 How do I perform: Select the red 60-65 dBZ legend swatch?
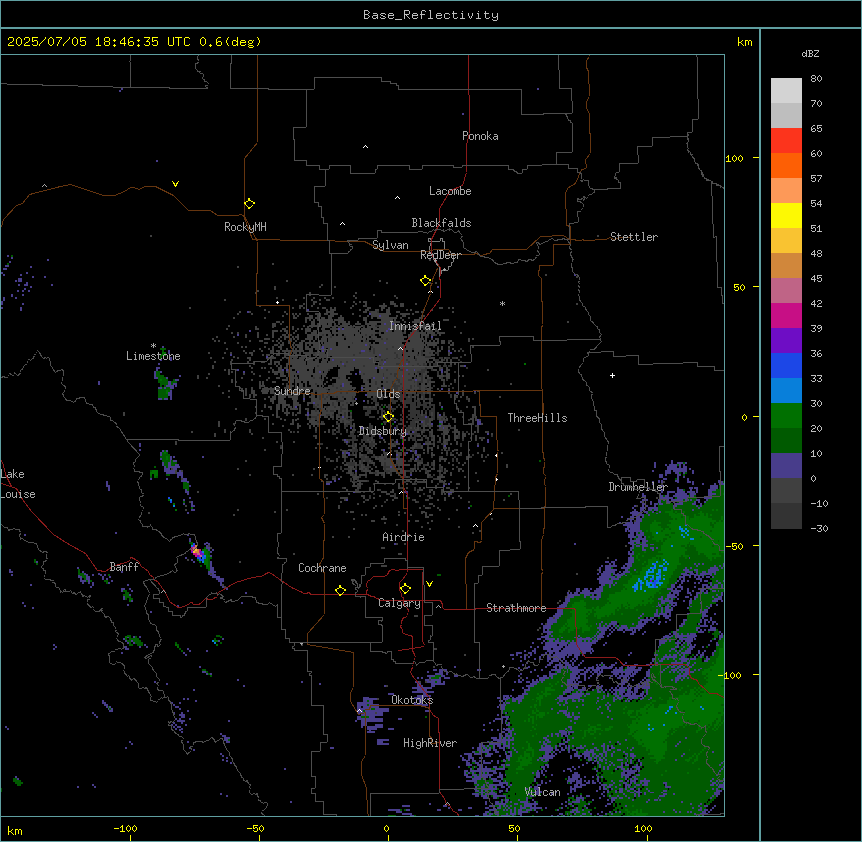(786, 141)
